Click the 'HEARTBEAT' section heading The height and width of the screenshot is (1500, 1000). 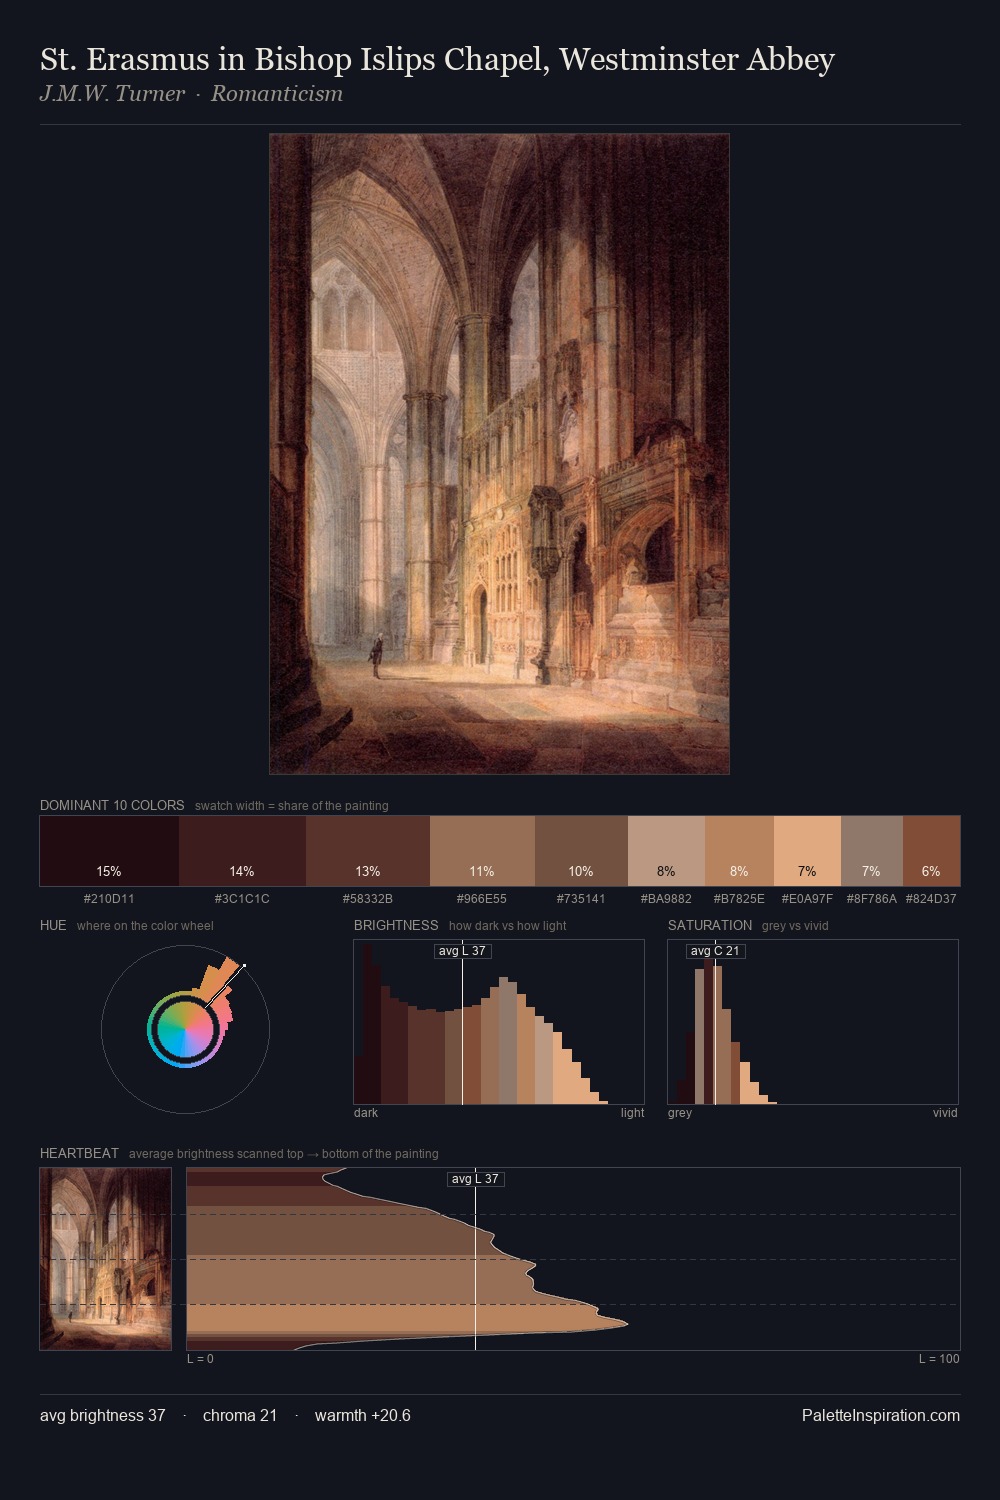point(79,1153)
